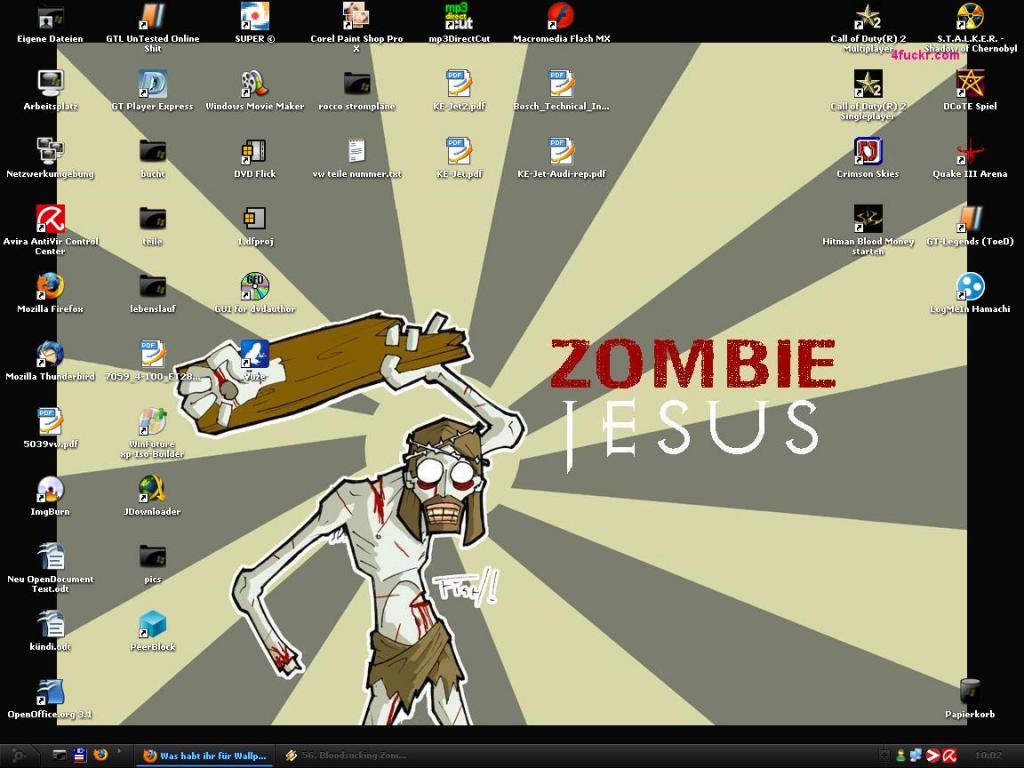The height and width of the screenshot is (768, 1024).
Task: Open the Mozilla Firefox desktop shortcut
Action: pyautogui.click(x=50, y=287)
